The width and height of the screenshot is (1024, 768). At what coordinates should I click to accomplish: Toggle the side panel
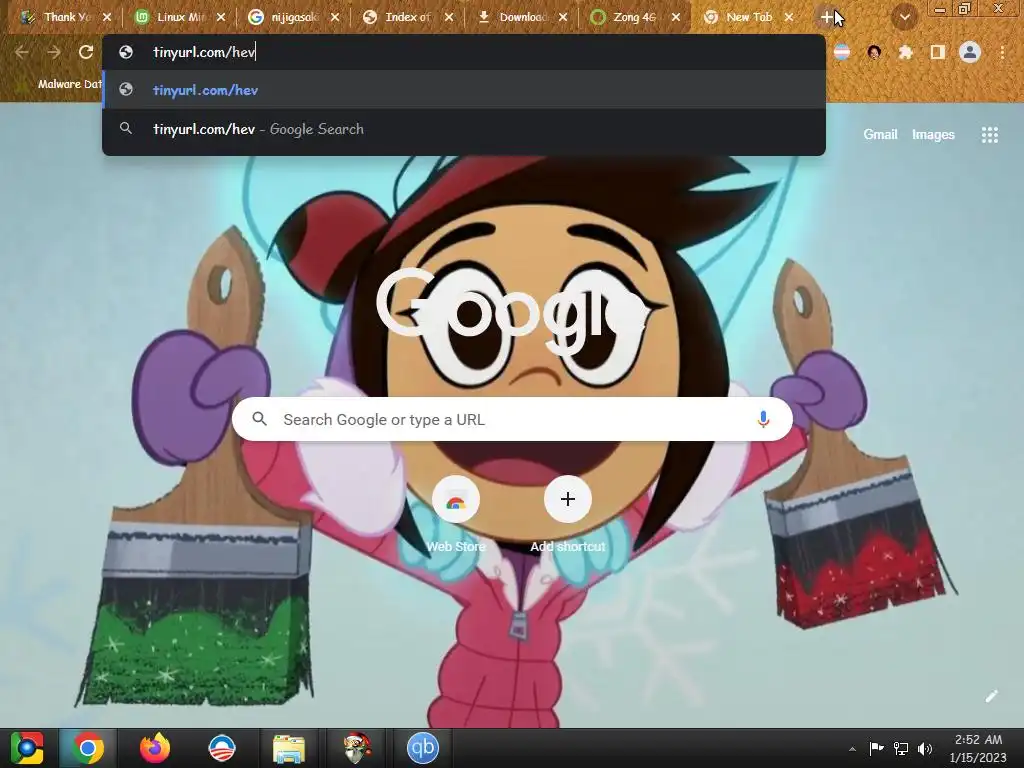(x=938, y=52)
